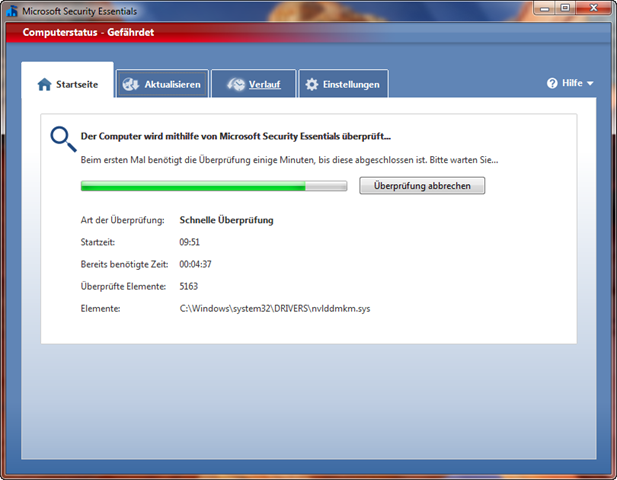Open the Verlauf tab
Viewport: 617px width, 480px height.
coord(264,85)
